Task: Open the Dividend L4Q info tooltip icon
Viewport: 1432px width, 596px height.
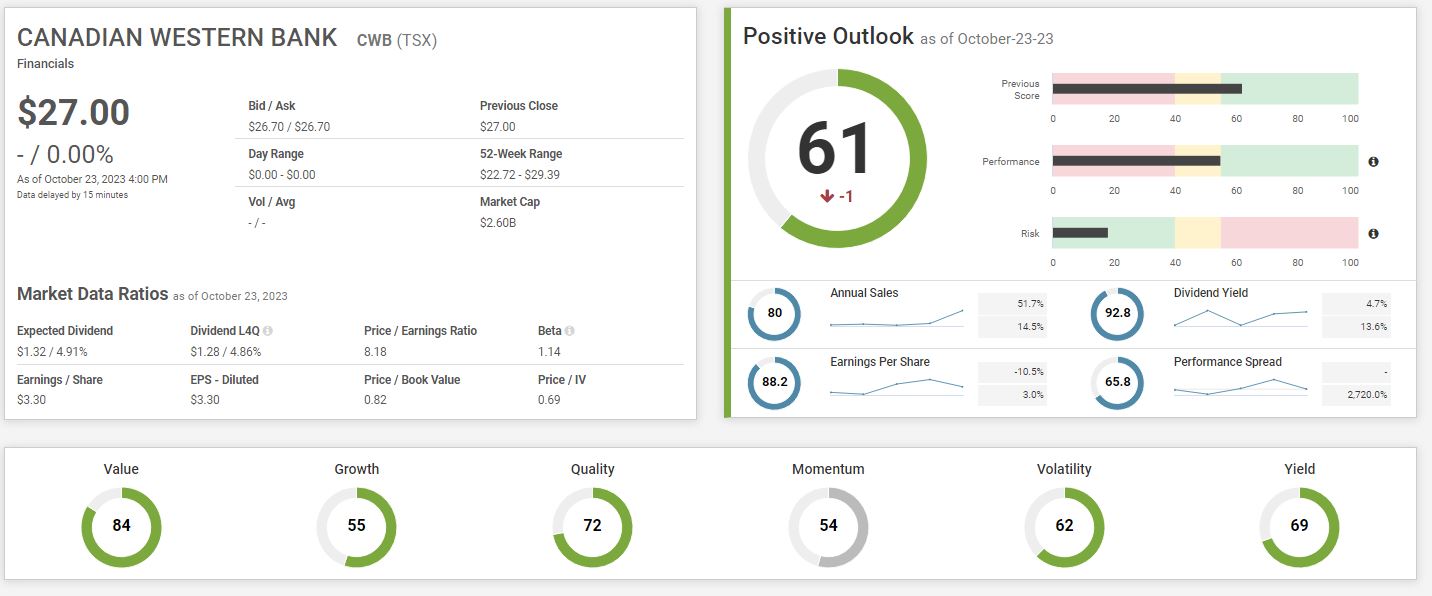Action: coord(268,331)
